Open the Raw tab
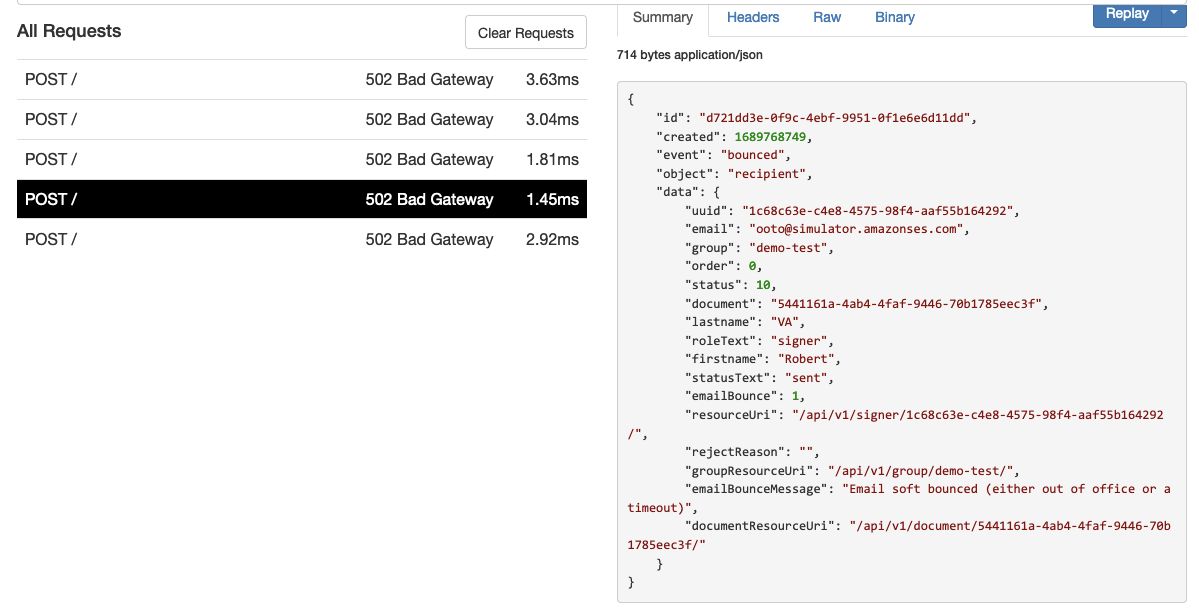 click(826, 17)
